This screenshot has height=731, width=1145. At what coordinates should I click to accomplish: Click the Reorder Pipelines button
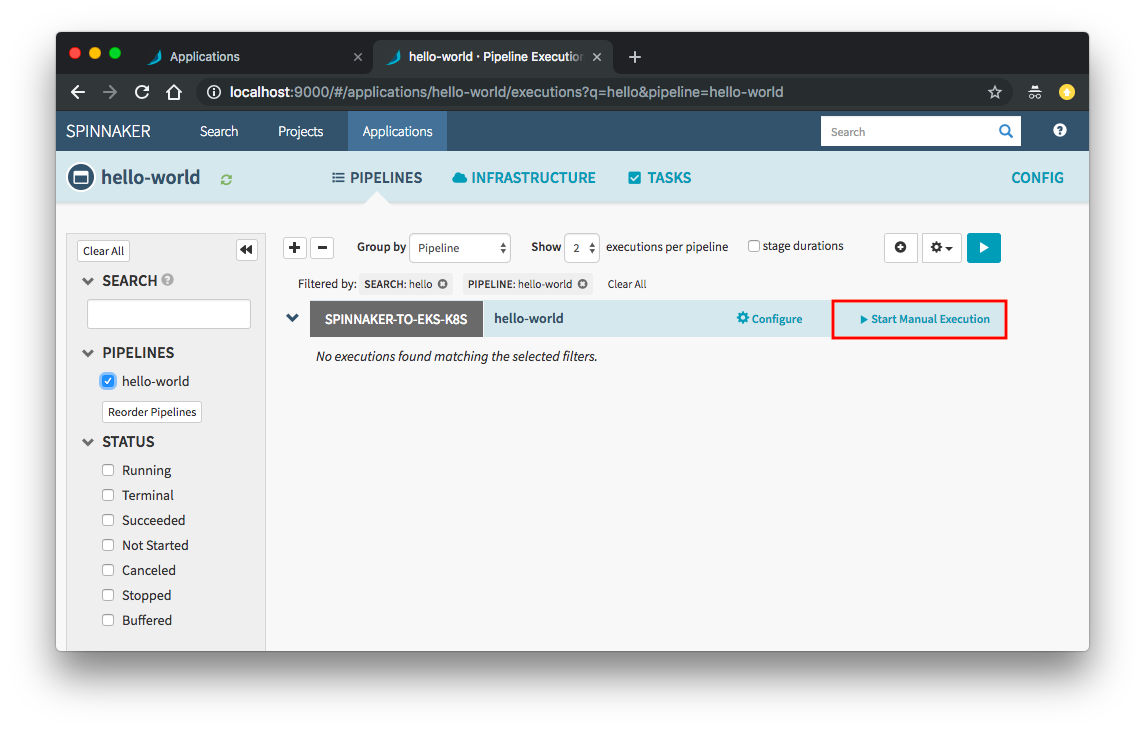tap(152, 412)
